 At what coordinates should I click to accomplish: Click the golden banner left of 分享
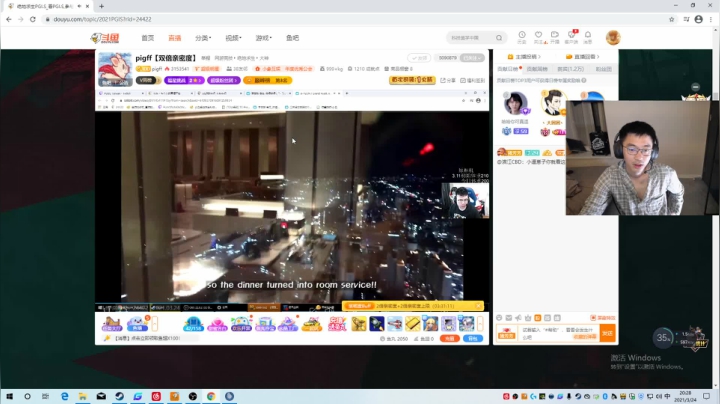(x=412, y=80)
